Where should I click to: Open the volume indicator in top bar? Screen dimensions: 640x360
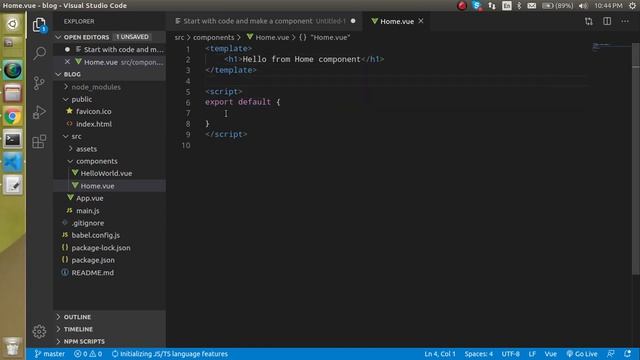[x=583, y=5]
